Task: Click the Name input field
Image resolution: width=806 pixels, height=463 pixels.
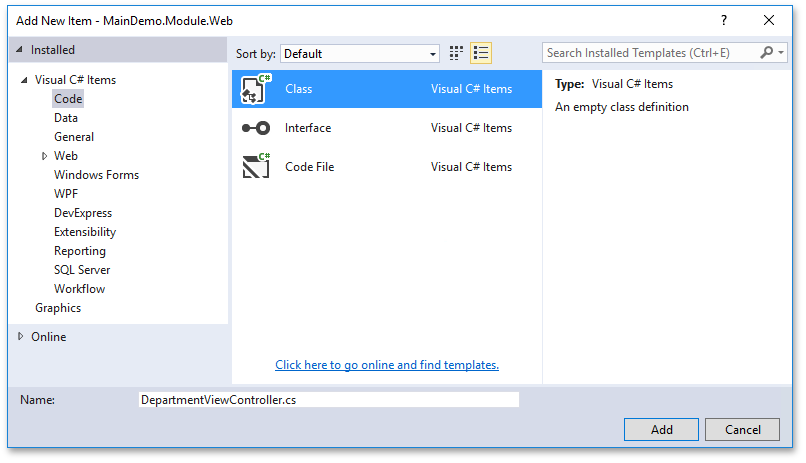Action: [x=329, y=400]
